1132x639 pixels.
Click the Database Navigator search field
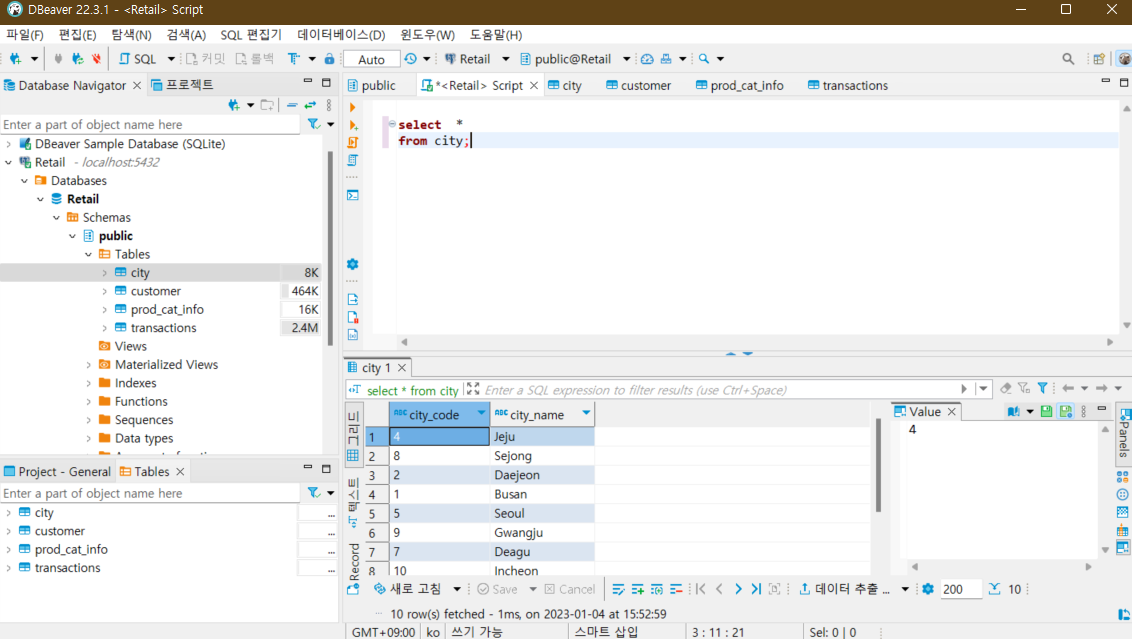(x=150, y=124)
